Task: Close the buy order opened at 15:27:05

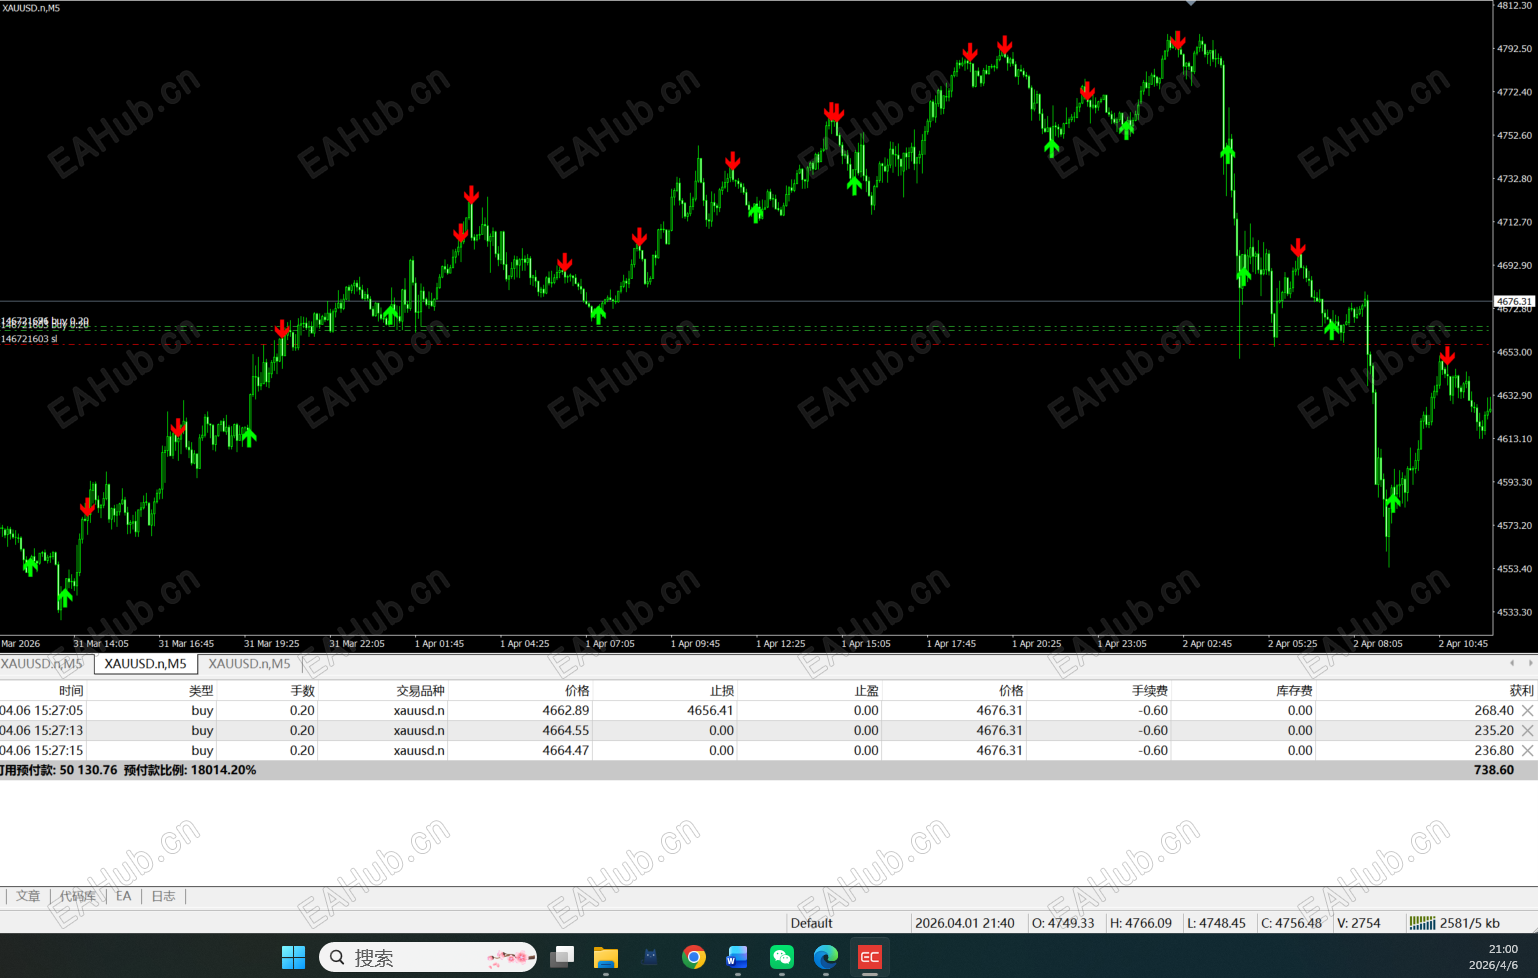Action: (x=1527, y=711)
